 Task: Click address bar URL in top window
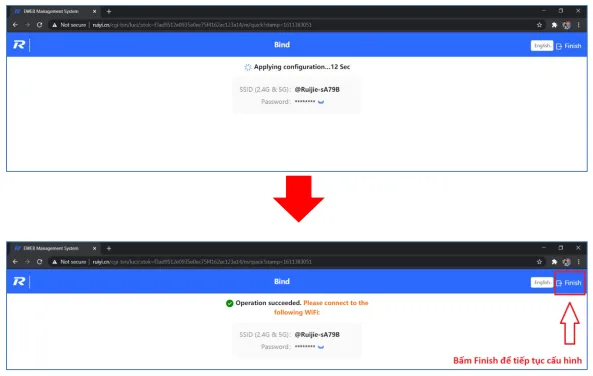point(202,25)
